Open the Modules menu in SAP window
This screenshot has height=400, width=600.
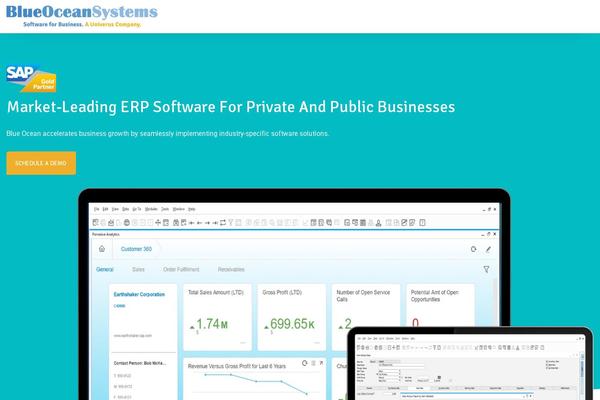(x=152, y=209)
